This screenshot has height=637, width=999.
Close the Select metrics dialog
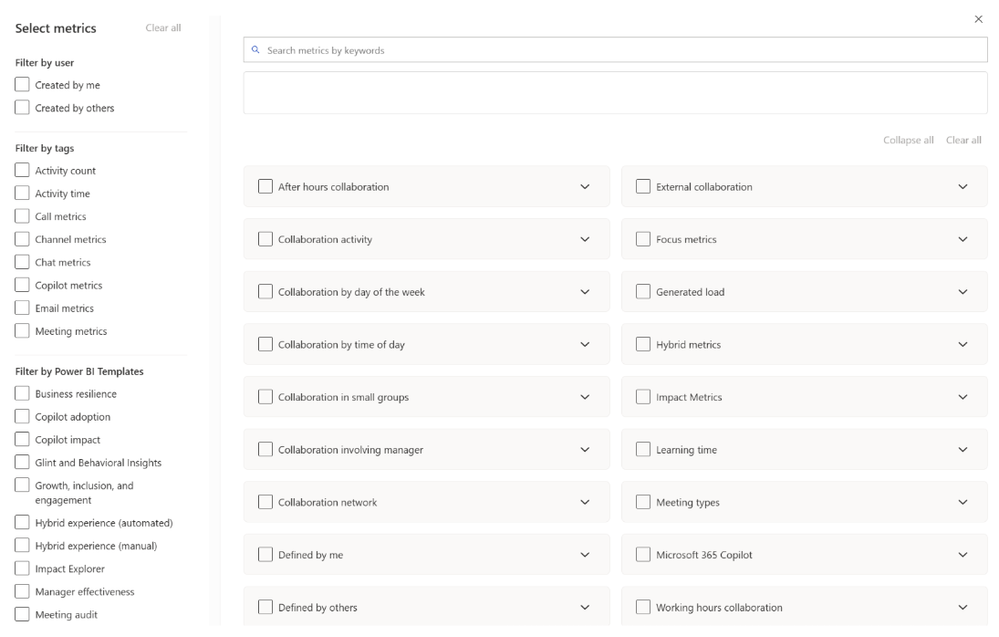point(978,19)
